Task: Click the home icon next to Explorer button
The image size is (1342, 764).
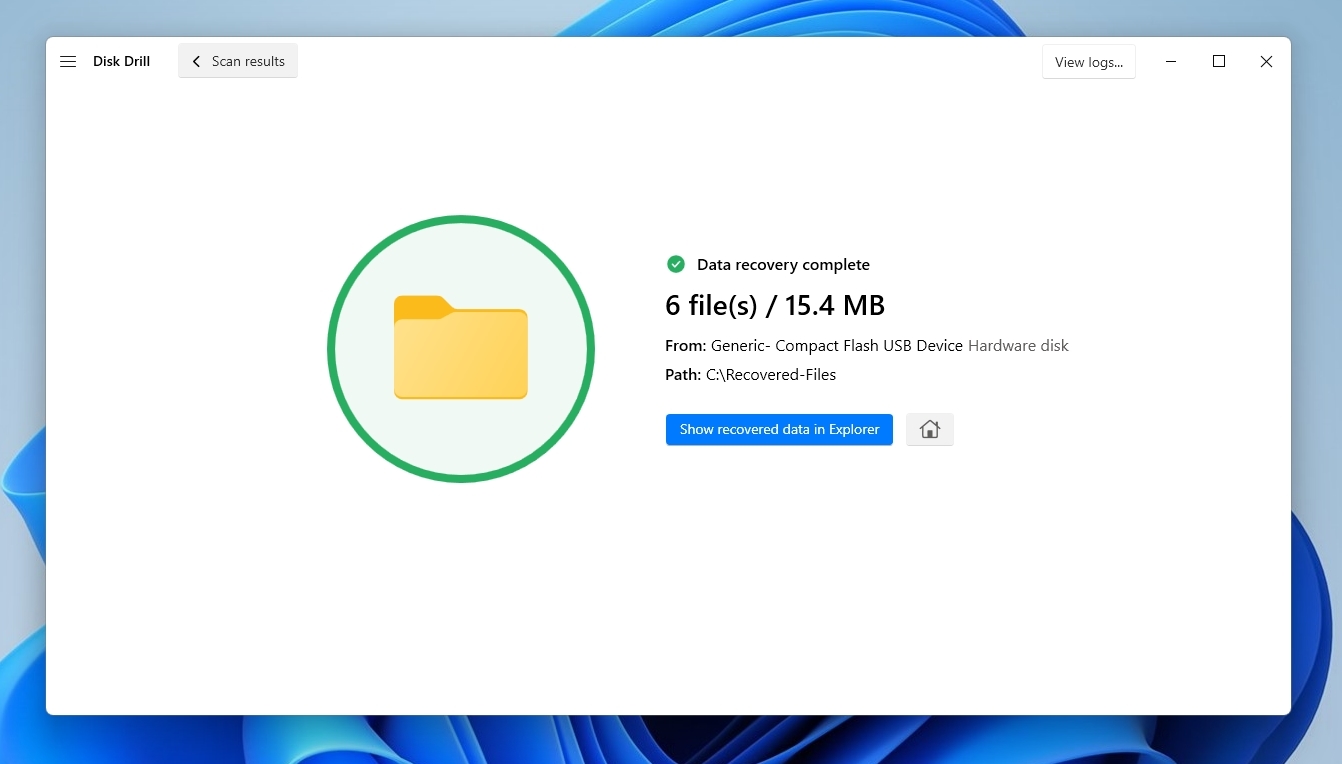Action: click(929, 429)
